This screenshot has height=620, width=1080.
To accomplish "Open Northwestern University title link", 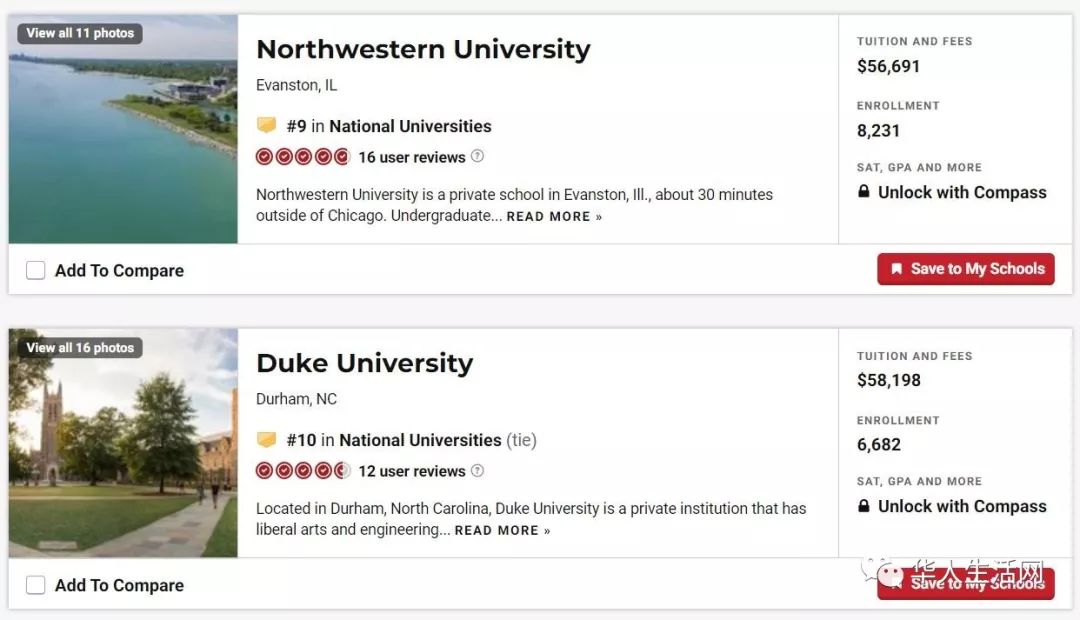I will (x=424, y=49).
